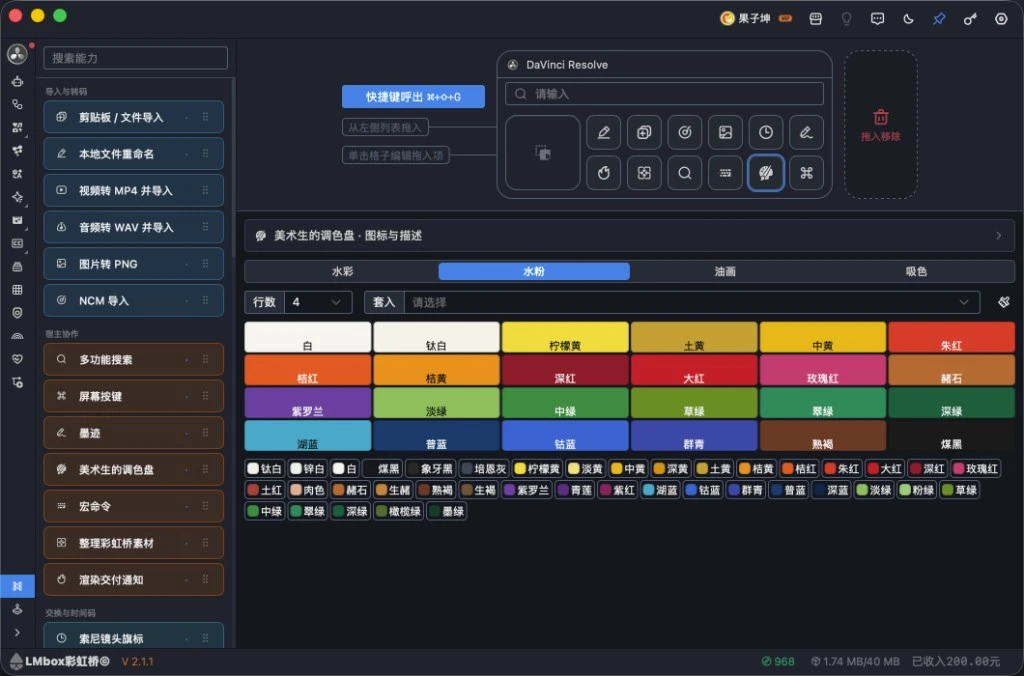This screenshot has height=676, width=1024.
Task: Open the store icon in top bar
Action: pyautogui.click(x=816, y=19)
